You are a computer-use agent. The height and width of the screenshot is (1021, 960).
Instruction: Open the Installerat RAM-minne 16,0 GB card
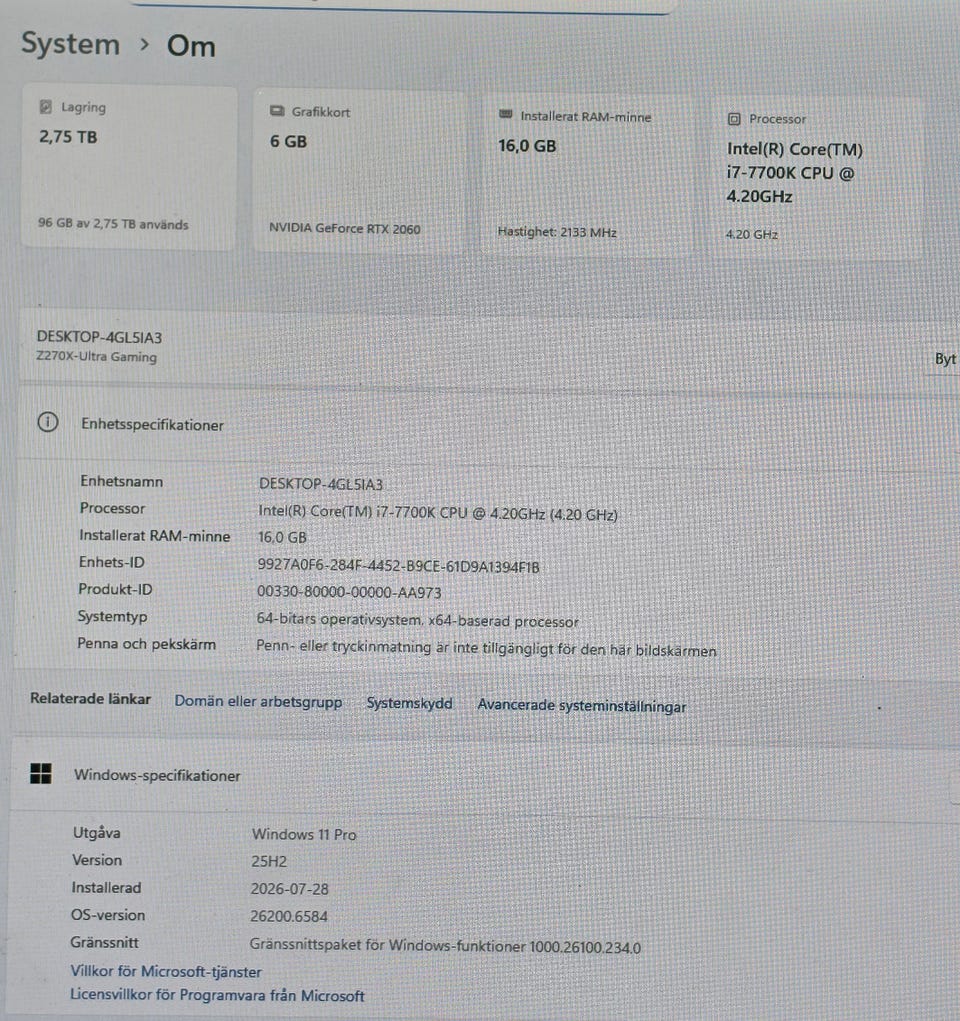click(588, 175)
